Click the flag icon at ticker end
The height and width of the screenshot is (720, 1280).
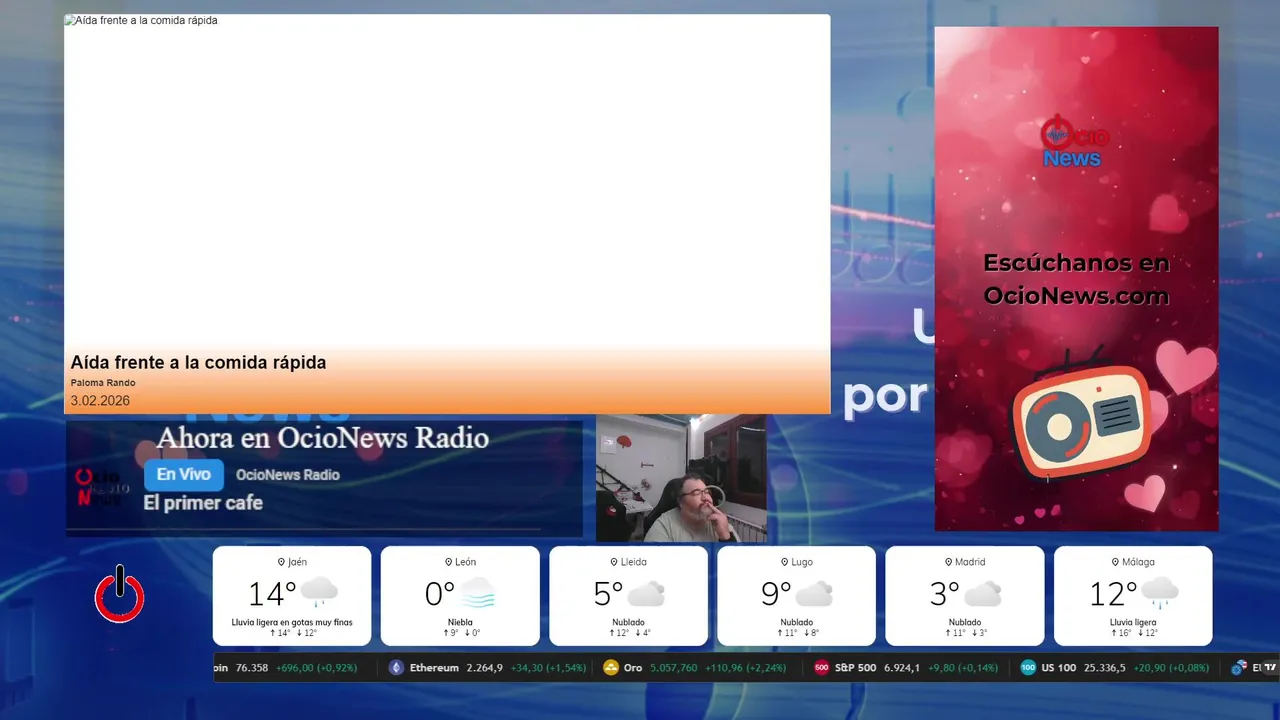pos(1239,667)
